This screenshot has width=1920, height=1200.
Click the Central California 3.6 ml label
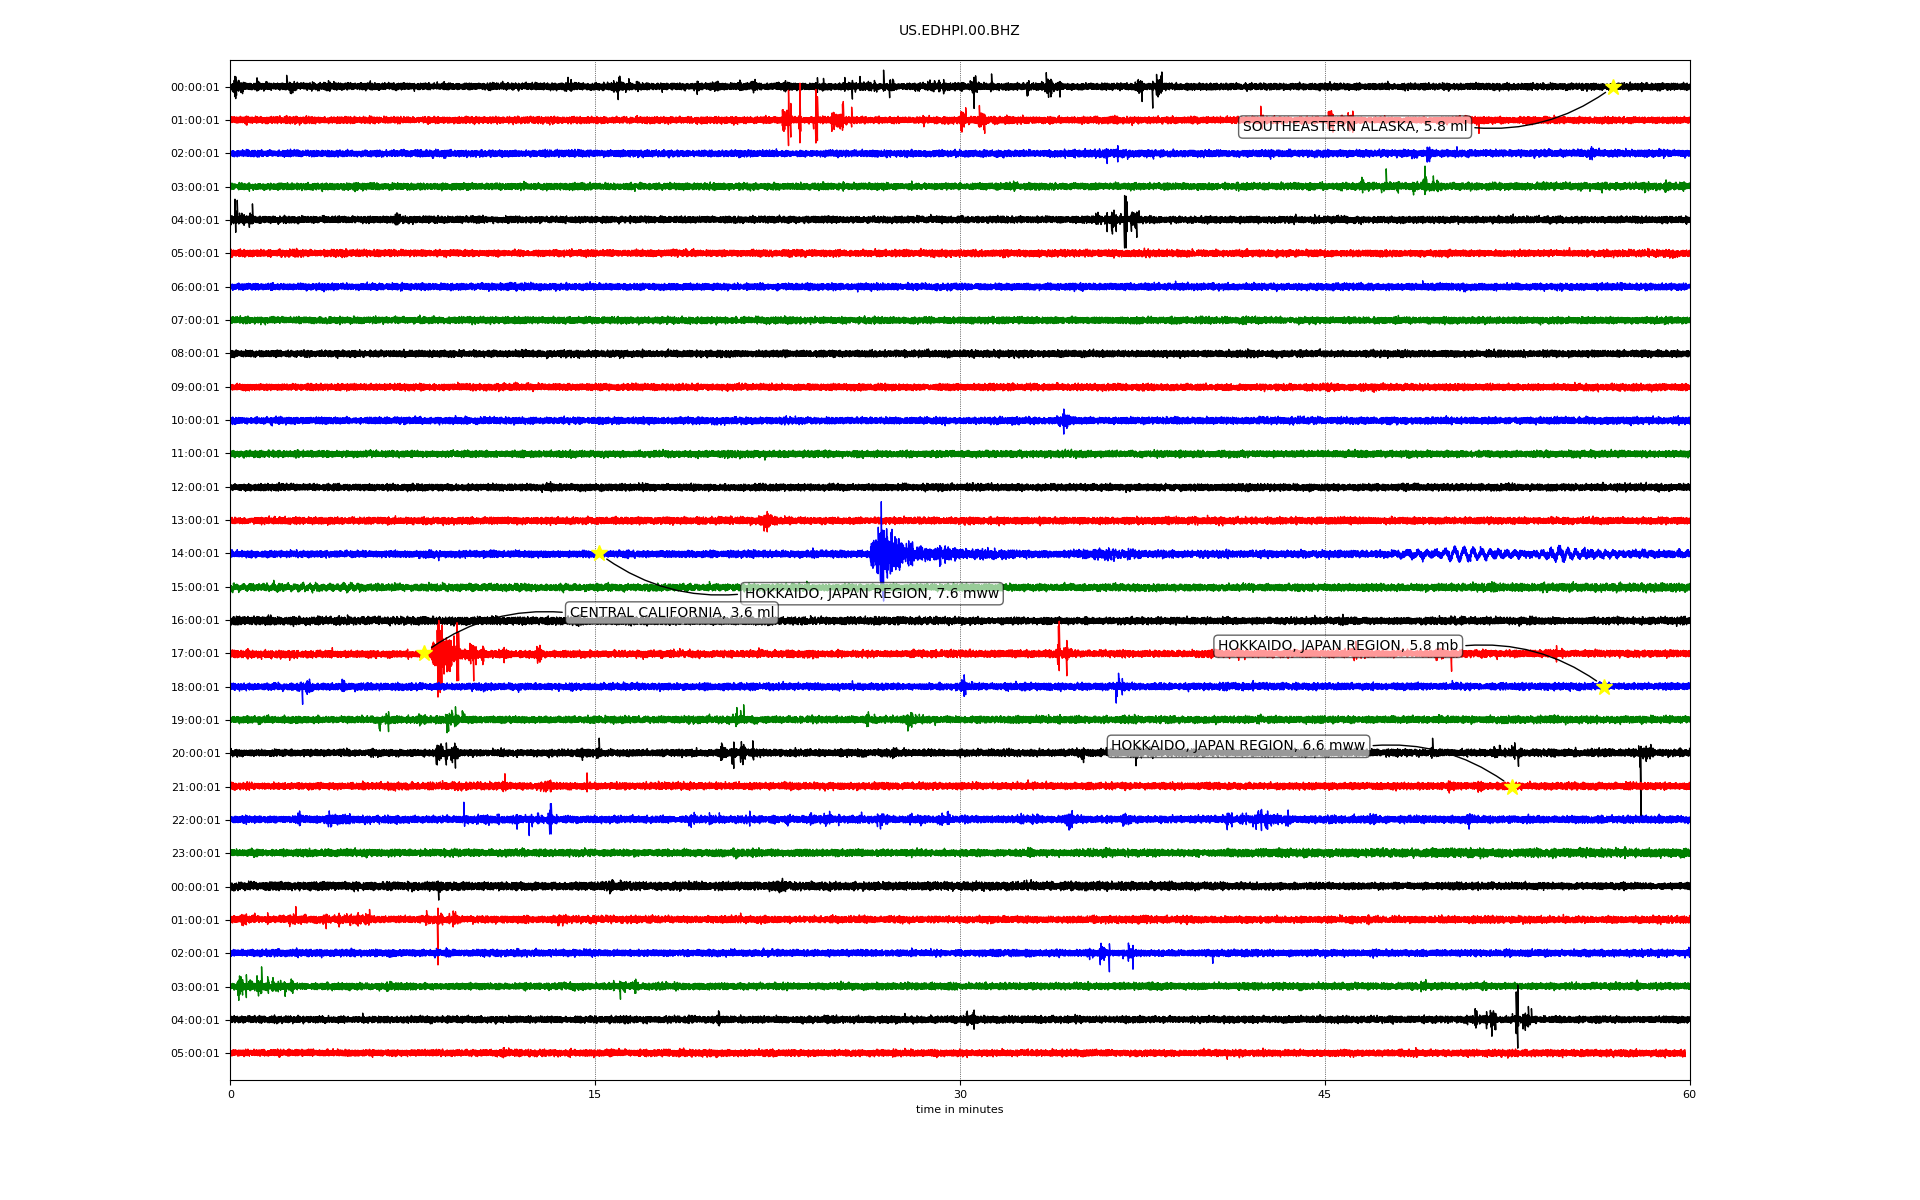(x=671, y=613)
